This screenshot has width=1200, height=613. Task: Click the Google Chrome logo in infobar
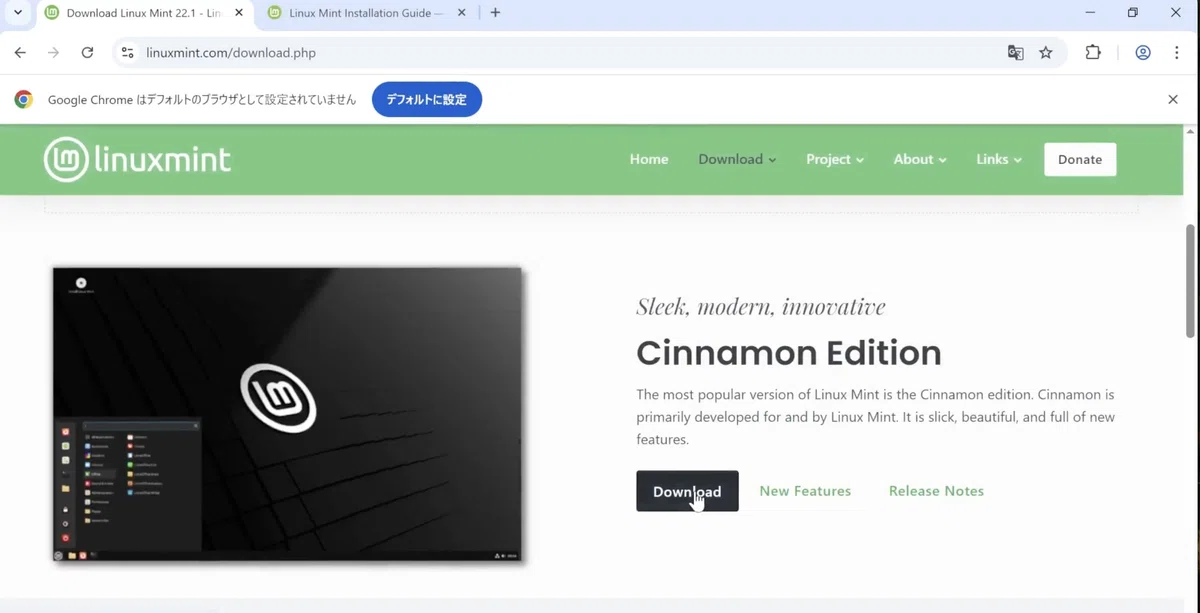click(x=24, y=100)
